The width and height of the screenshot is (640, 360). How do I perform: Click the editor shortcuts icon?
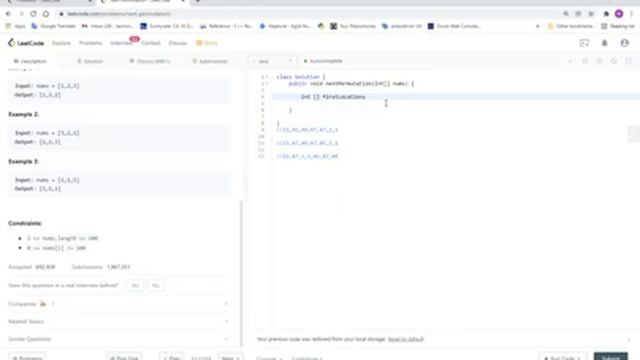[585, 61]
